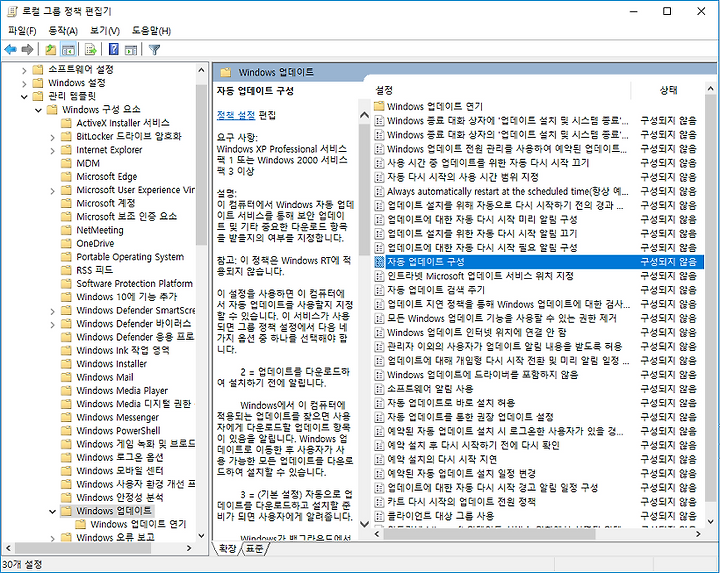Screen dimensions: 720x573
Task: Expand the 소프트웨어 설정 tree node
Action: tap(24, 70)
